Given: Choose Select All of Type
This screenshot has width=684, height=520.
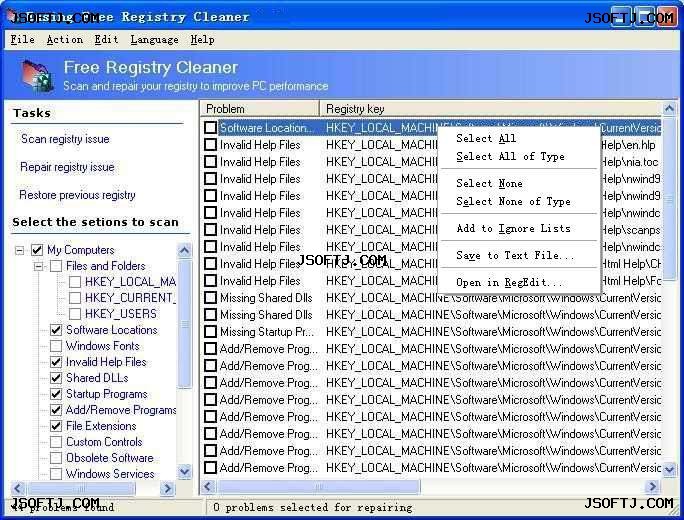Looking at the screenshot, I should (x=510, y=156).
